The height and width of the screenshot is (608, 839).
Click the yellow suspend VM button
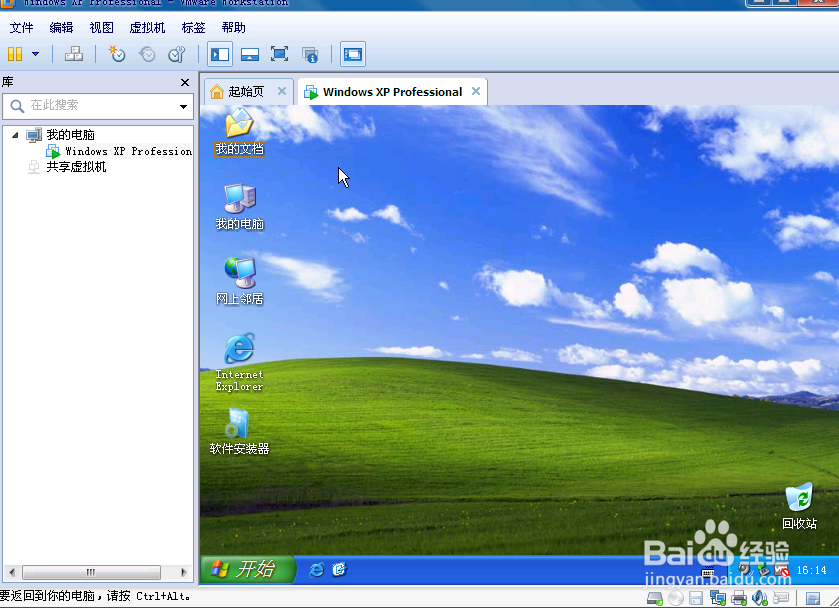[x=15, y=54]
